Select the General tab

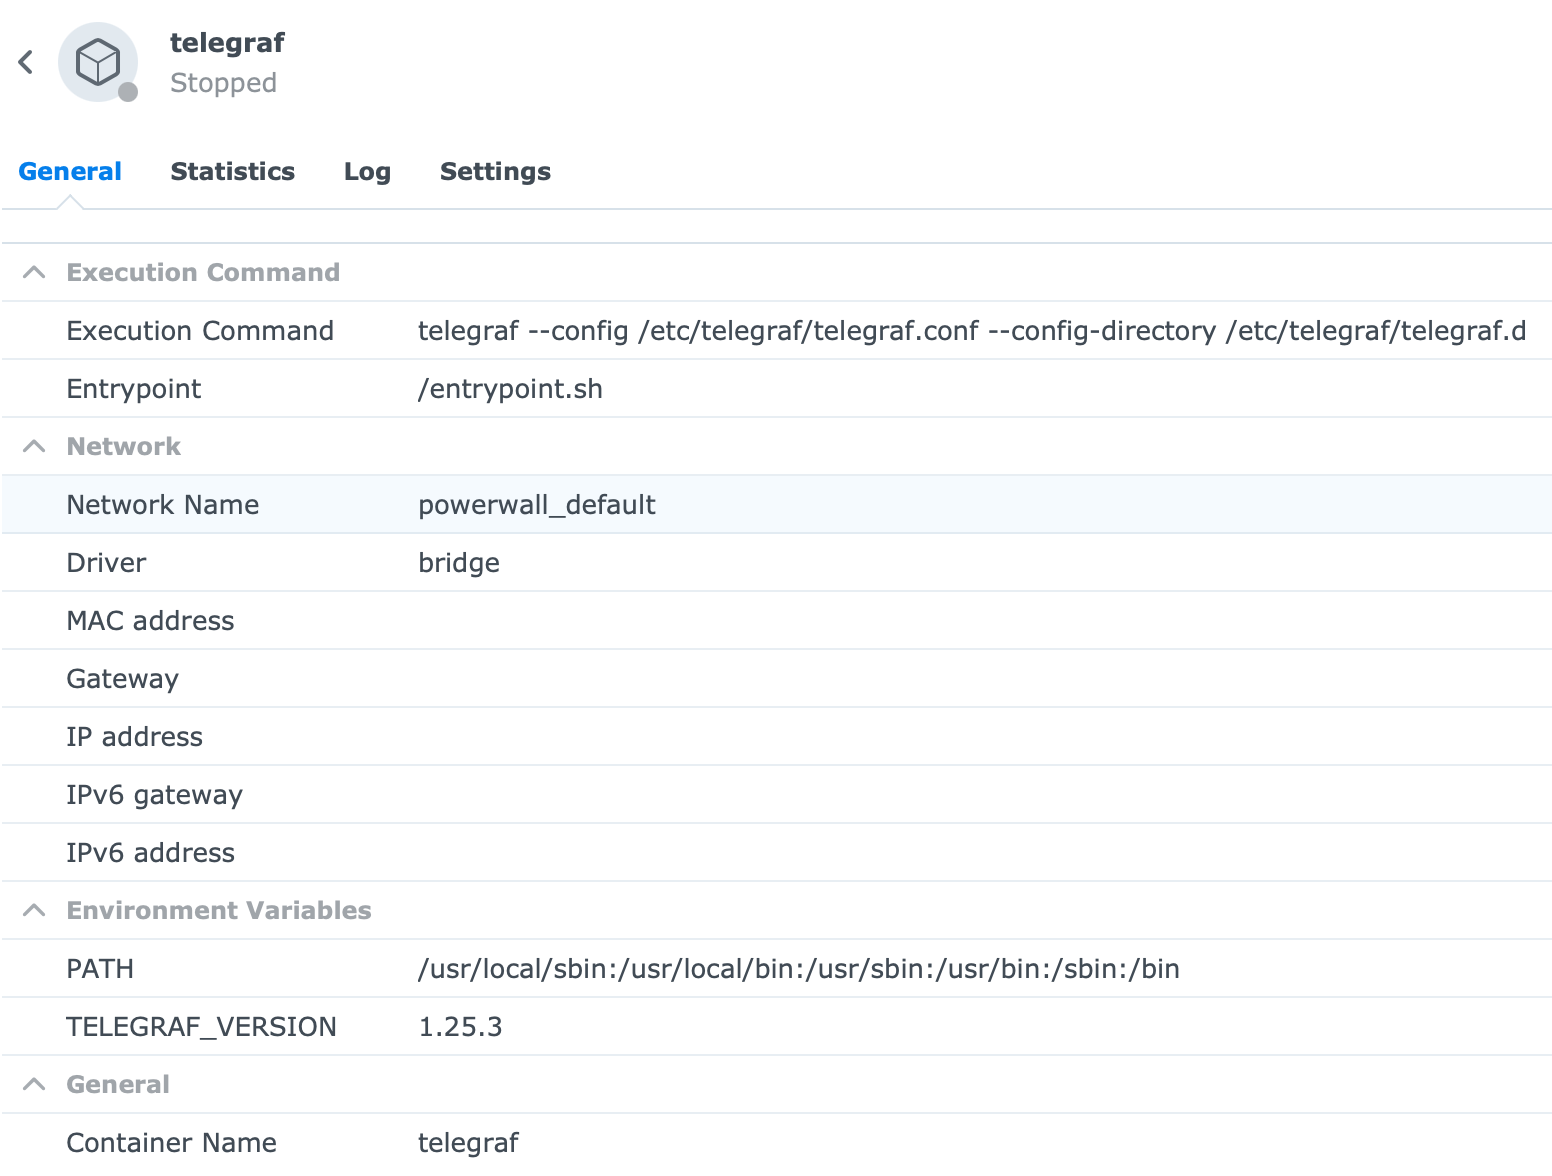[69, 171]
